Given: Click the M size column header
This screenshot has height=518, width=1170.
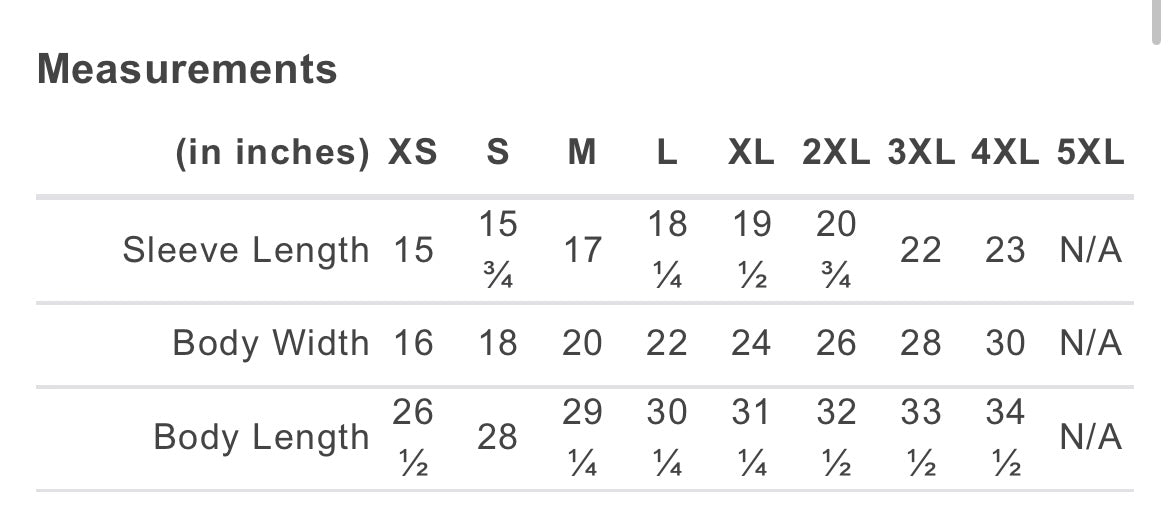Looking at the screenshot, I should click(x=582, y=153).
